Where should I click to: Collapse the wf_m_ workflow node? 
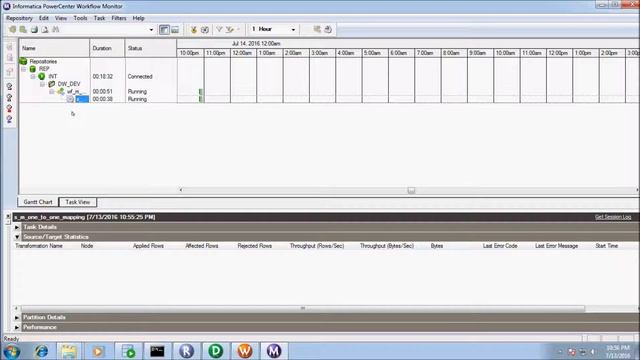(52, 92)
